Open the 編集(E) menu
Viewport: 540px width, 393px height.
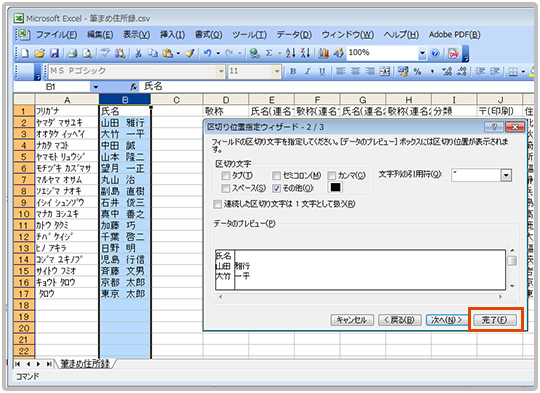coord(100,35)
